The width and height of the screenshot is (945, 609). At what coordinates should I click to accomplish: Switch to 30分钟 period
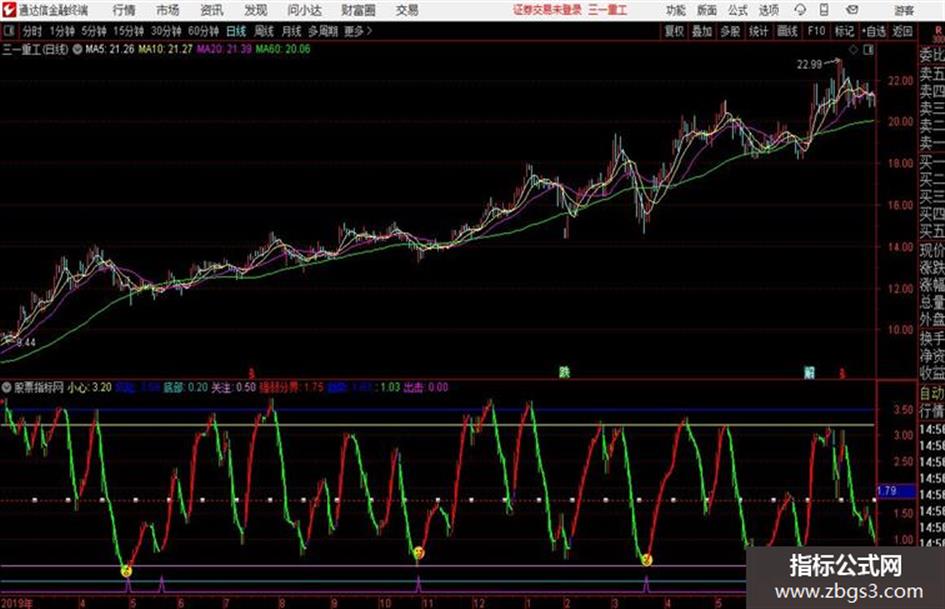(x=166, y=31)
